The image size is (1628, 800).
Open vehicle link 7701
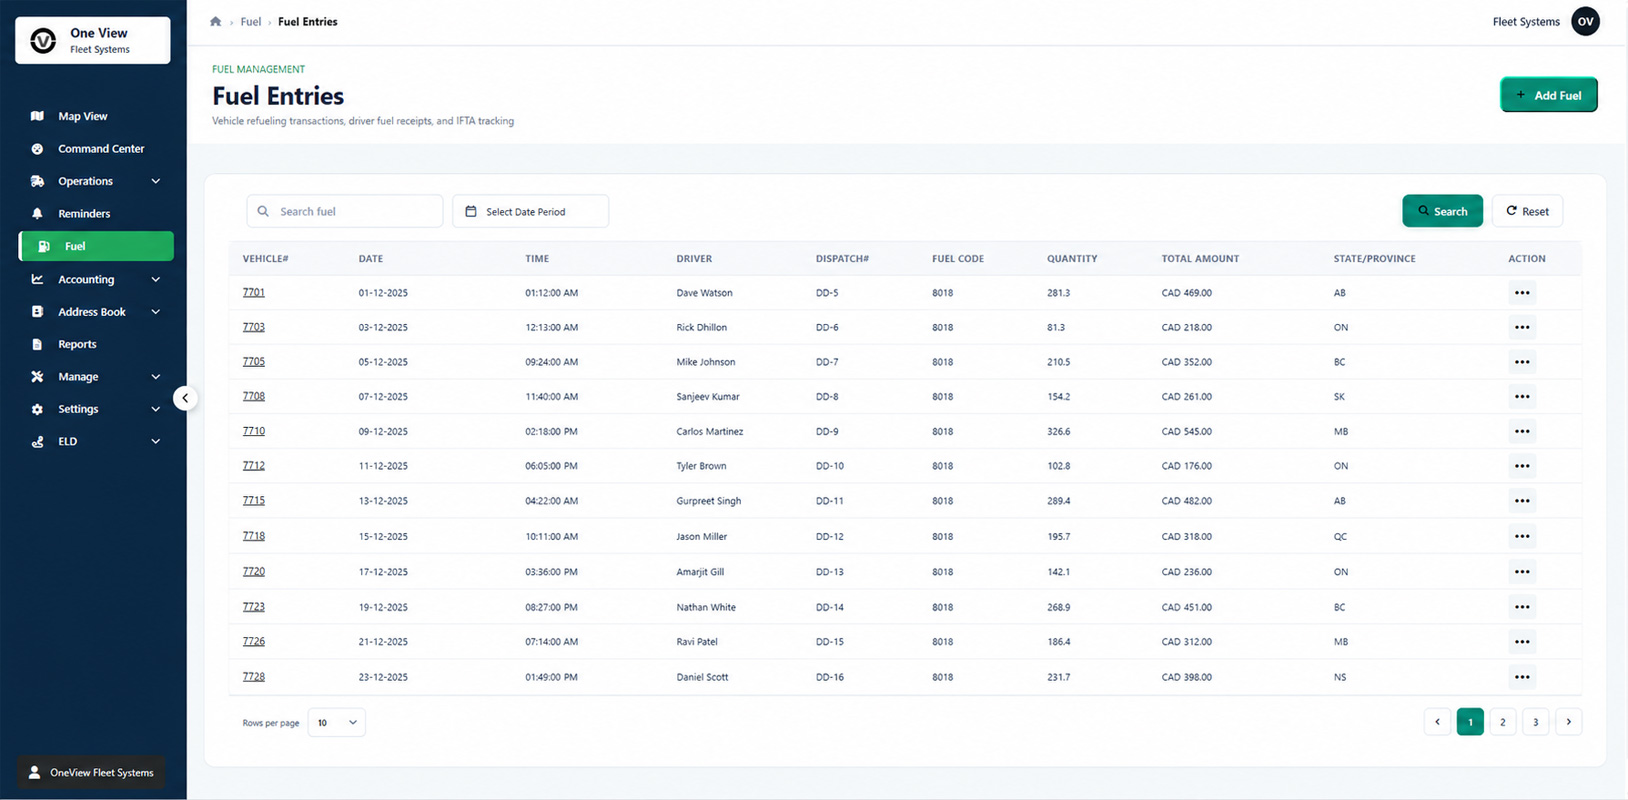(253, 292)
